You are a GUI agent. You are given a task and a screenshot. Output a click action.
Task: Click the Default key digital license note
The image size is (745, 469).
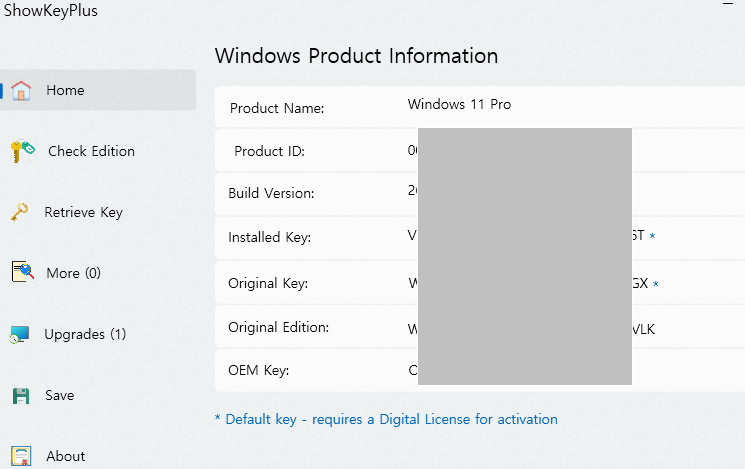click(x=386, y=419)
